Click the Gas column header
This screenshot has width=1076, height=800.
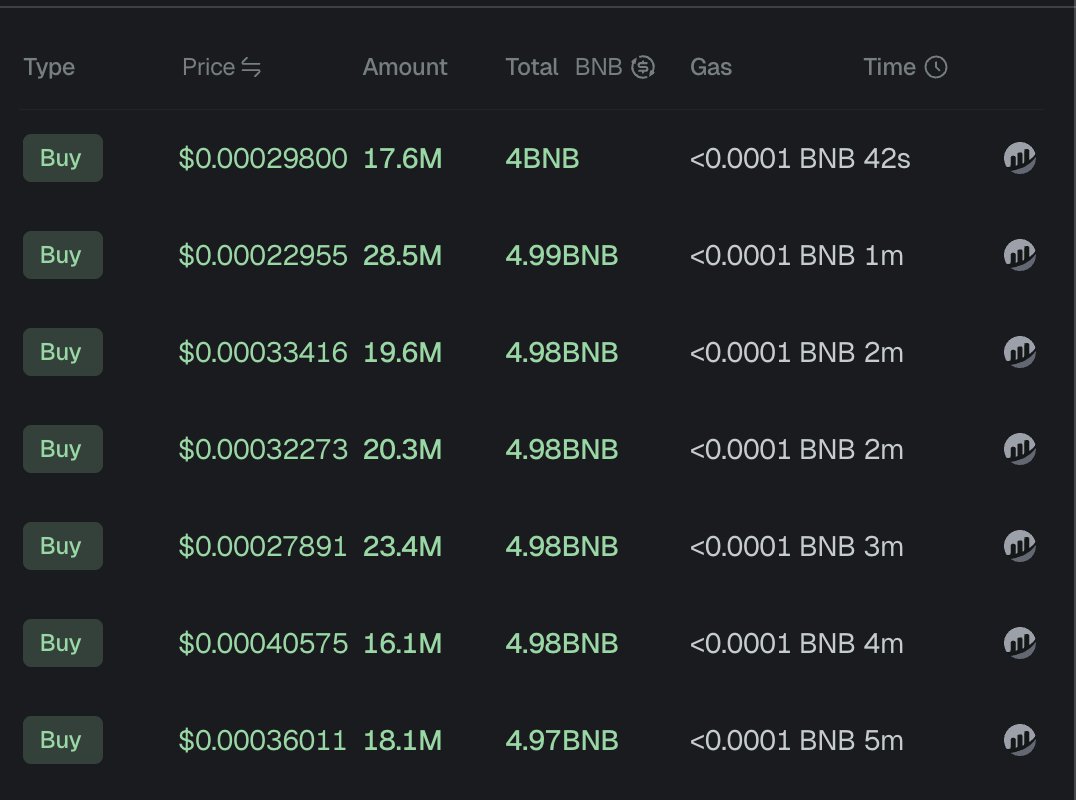coord(711,67)
